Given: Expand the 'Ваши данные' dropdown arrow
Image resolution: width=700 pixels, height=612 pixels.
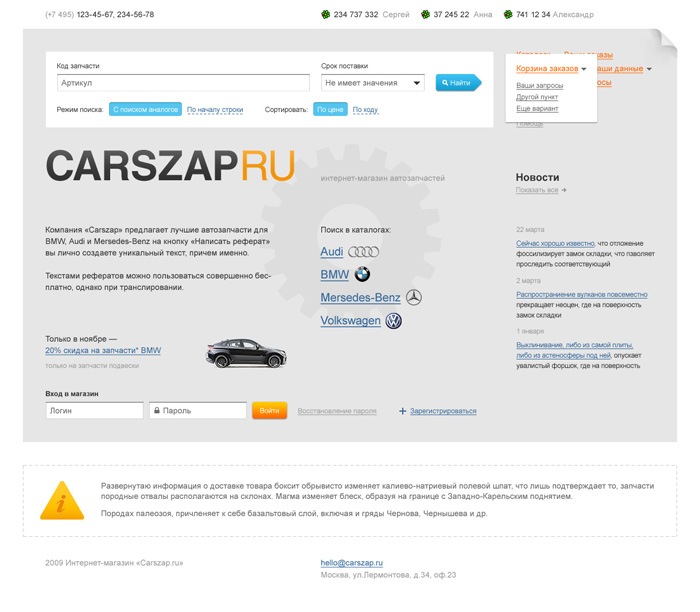Looking at the screenshot, I should [649, 69].
